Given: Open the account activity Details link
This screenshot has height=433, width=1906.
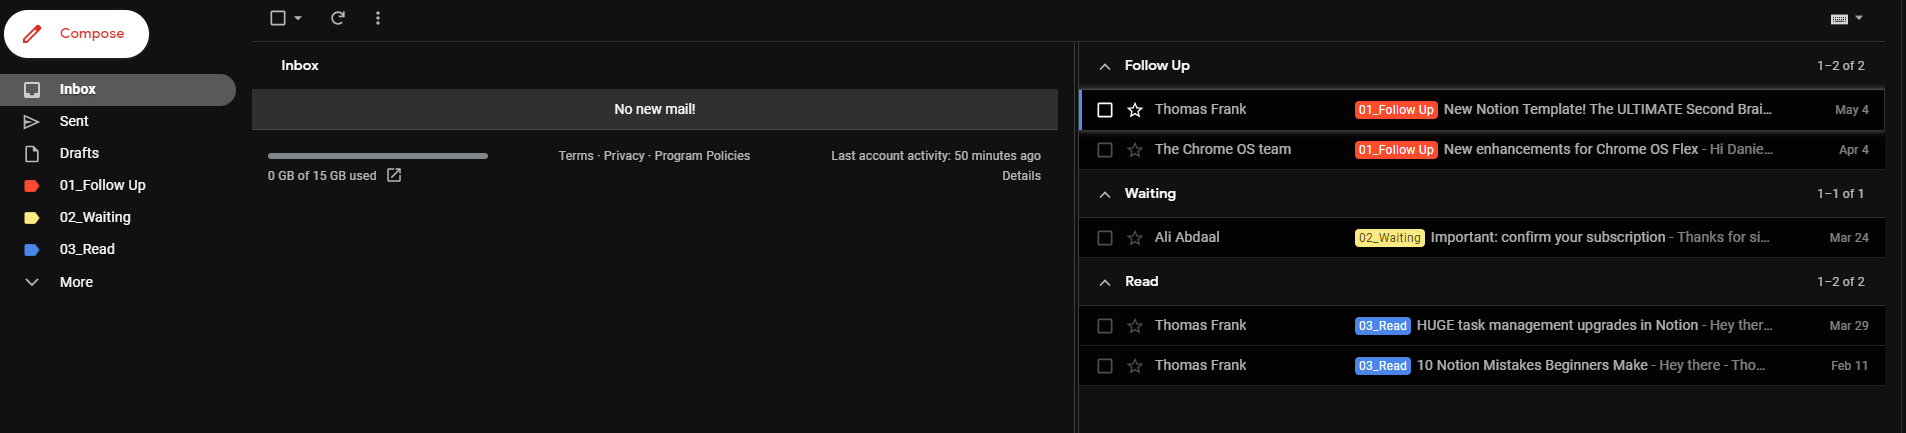Looking at the screenshot, I should [x=1022, y=176].
